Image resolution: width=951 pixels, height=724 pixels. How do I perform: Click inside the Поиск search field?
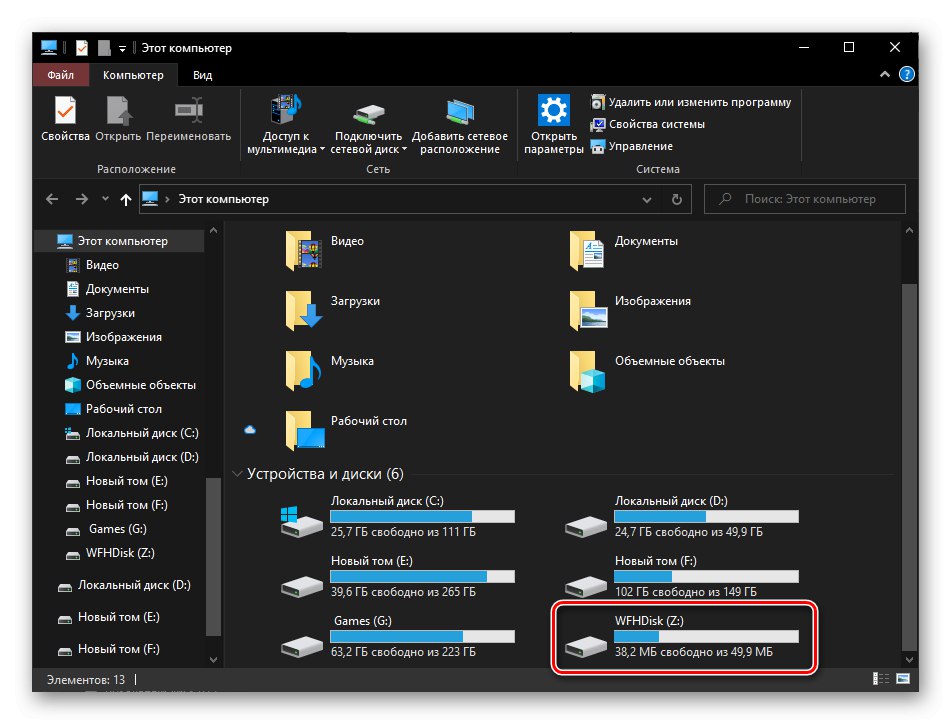pyautogui.click(x=805, y=199)
